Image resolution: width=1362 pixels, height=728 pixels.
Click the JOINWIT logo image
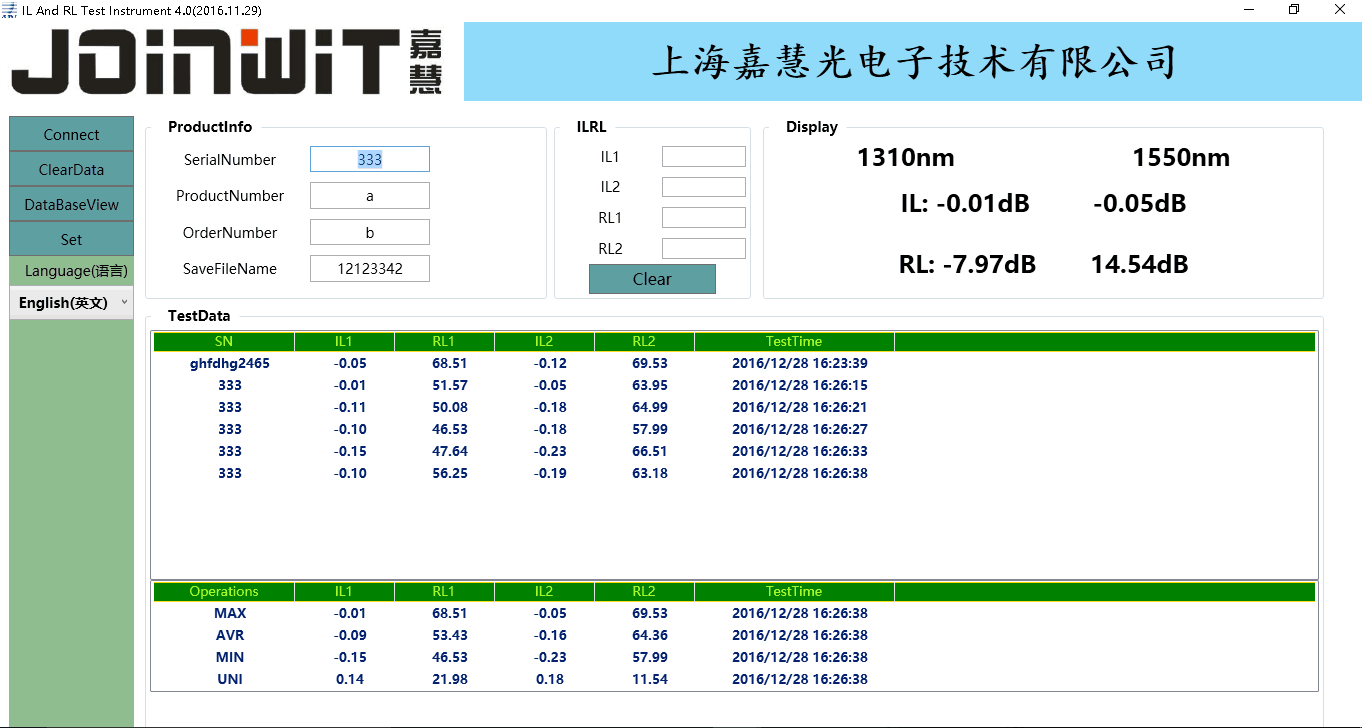(x=226, y=62)
